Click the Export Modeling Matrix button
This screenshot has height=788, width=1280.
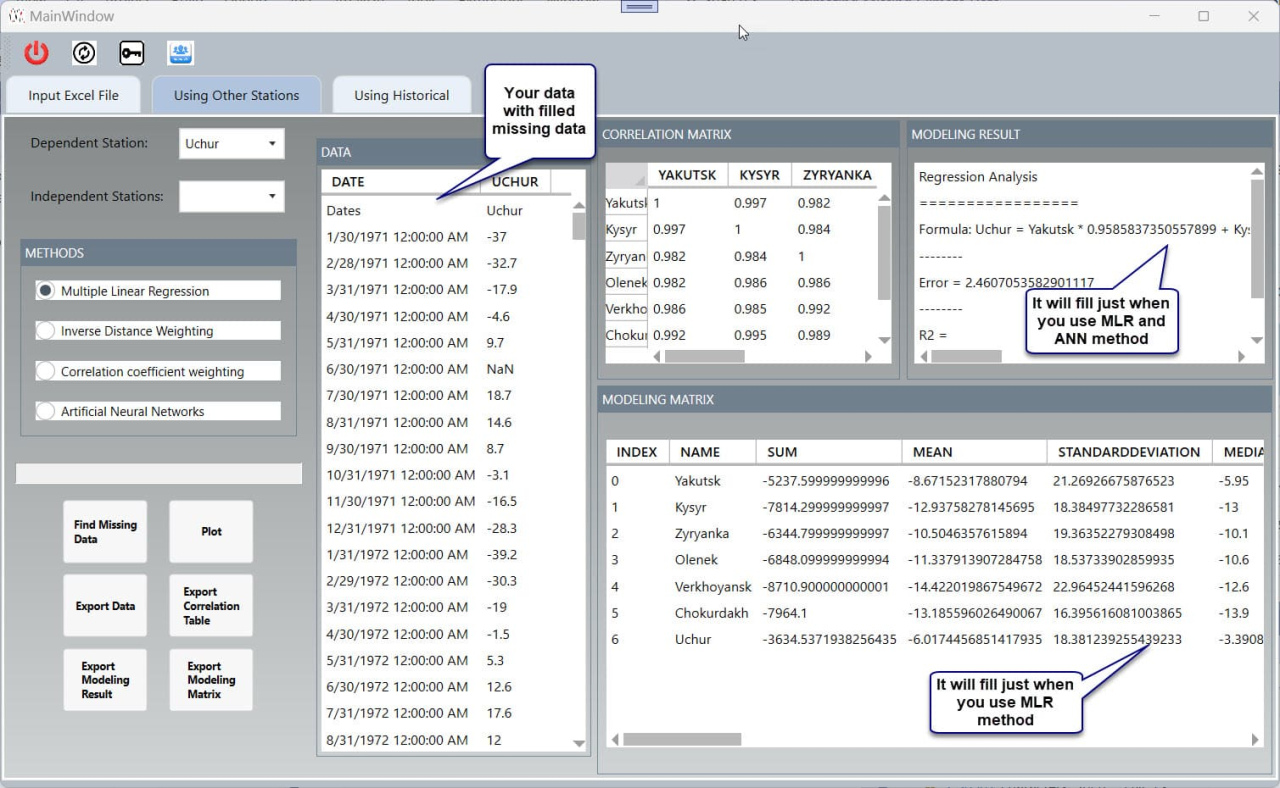pos(211,680)
